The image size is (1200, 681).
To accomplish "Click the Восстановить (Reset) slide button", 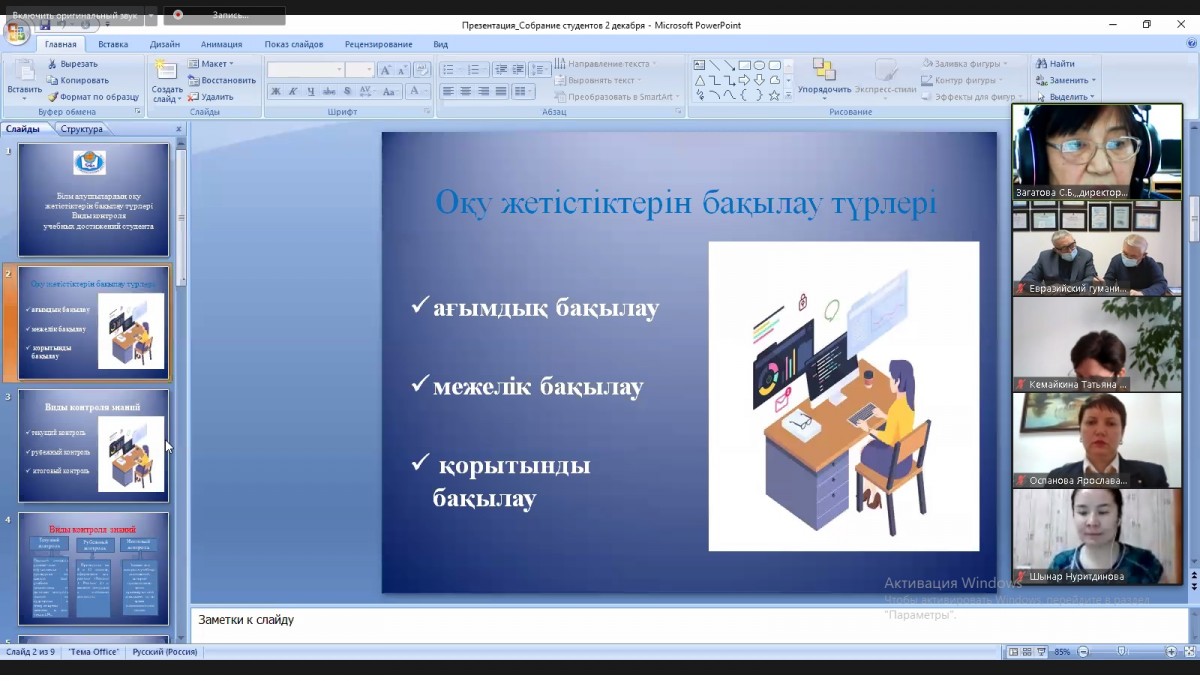I will [222, 80].
